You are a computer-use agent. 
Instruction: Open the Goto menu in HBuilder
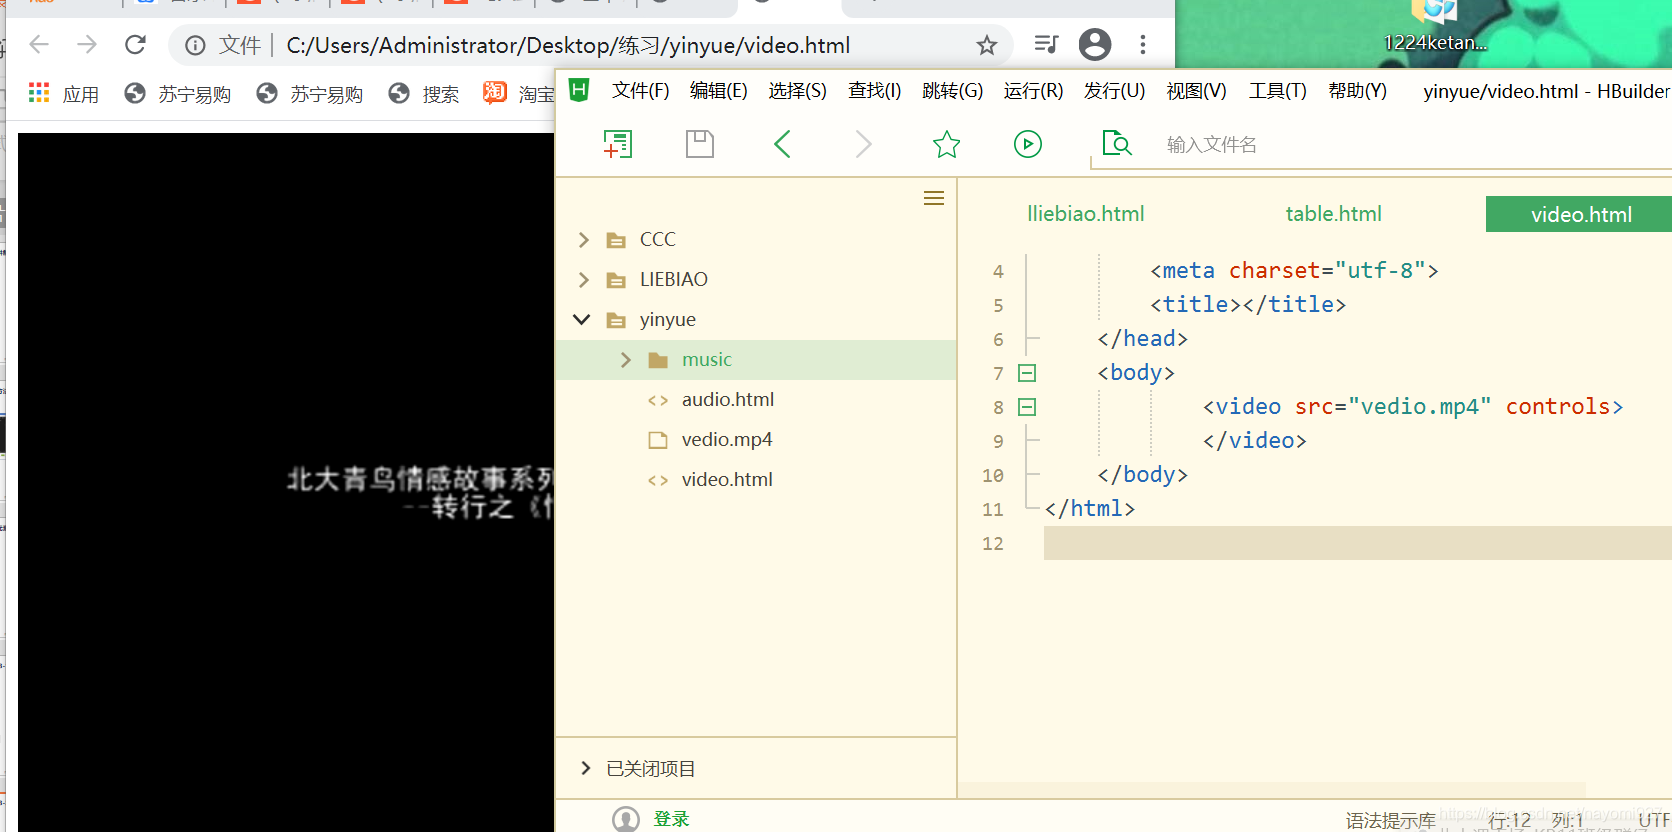click(x=952, y=91)
